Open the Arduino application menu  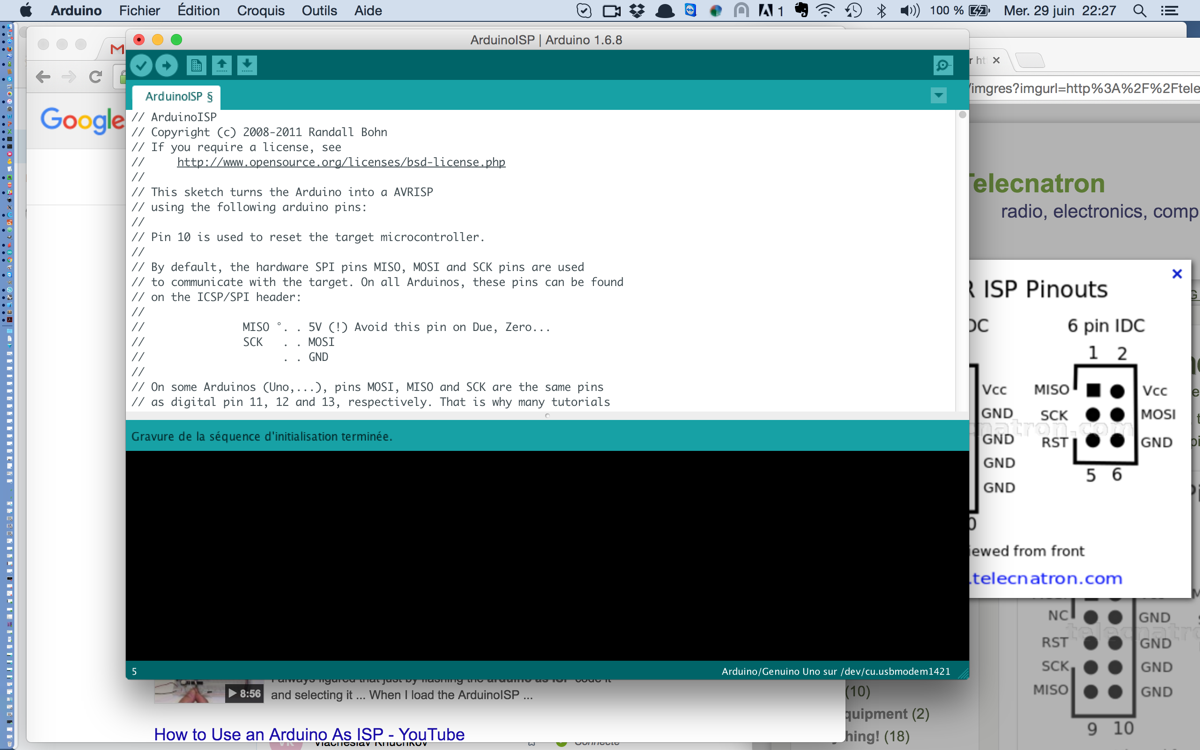point(76,11)
